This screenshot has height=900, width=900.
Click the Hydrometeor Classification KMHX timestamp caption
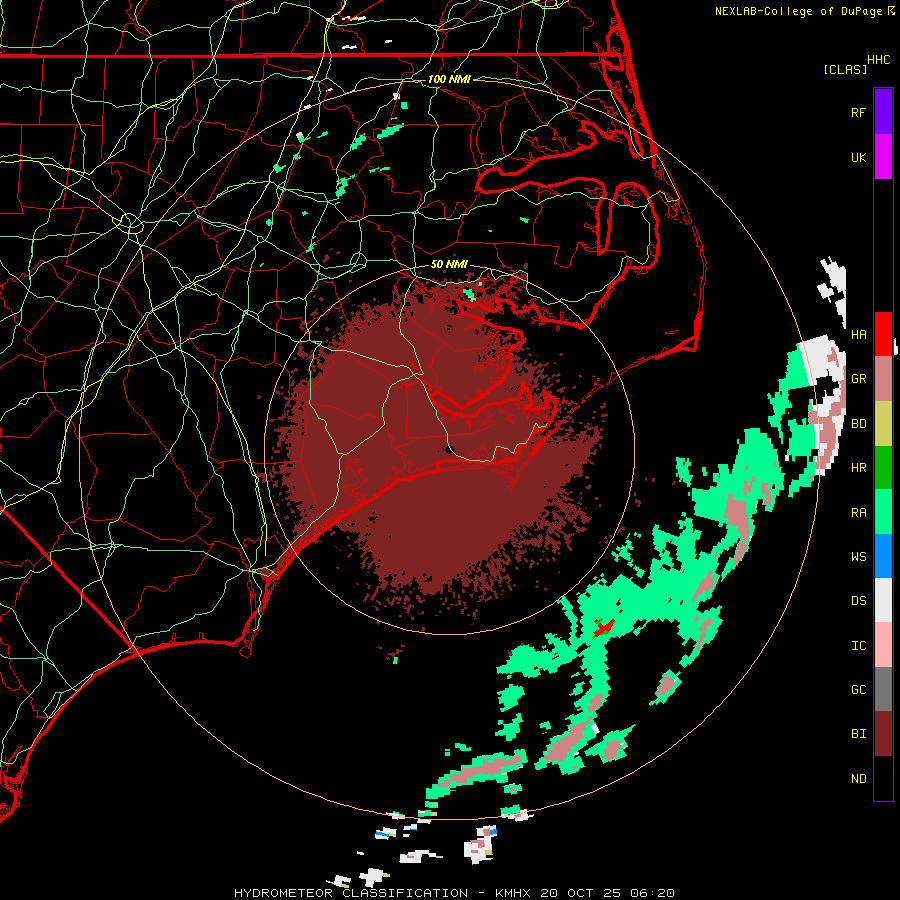(x=454, y=893)
